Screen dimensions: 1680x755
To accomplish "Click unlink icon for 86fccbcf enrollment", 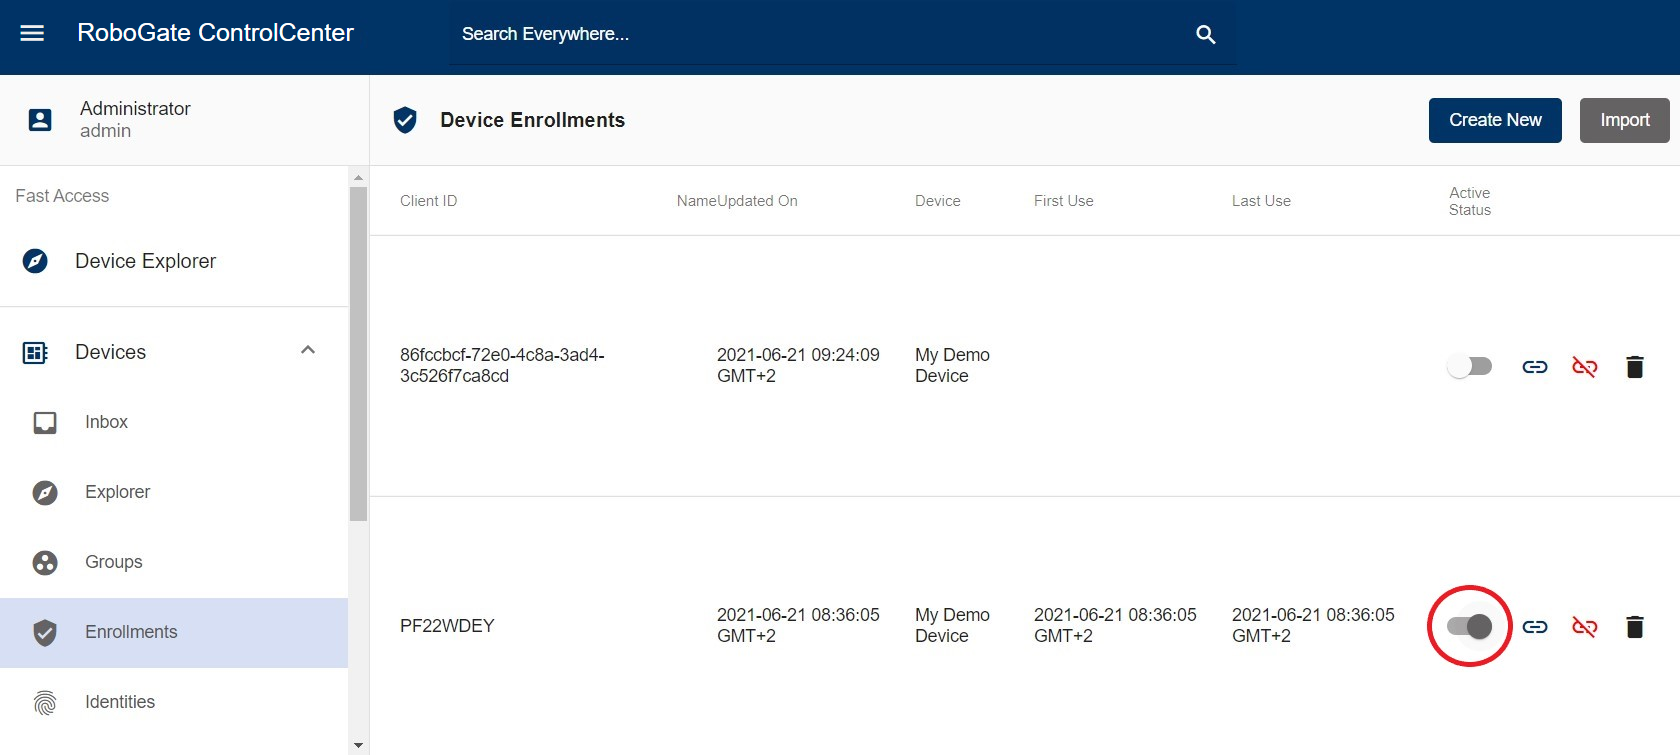I will [1585, 367].
